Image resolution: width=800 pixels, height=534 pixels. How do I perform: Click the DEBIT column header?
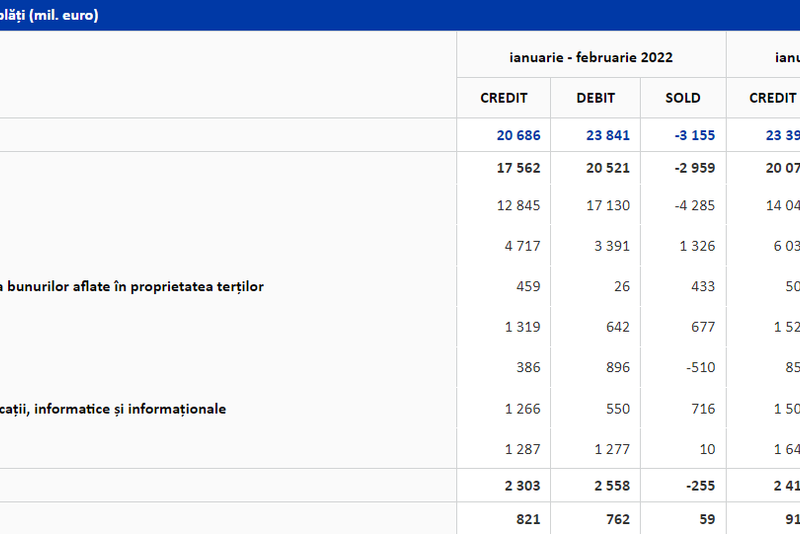point(595,98)
